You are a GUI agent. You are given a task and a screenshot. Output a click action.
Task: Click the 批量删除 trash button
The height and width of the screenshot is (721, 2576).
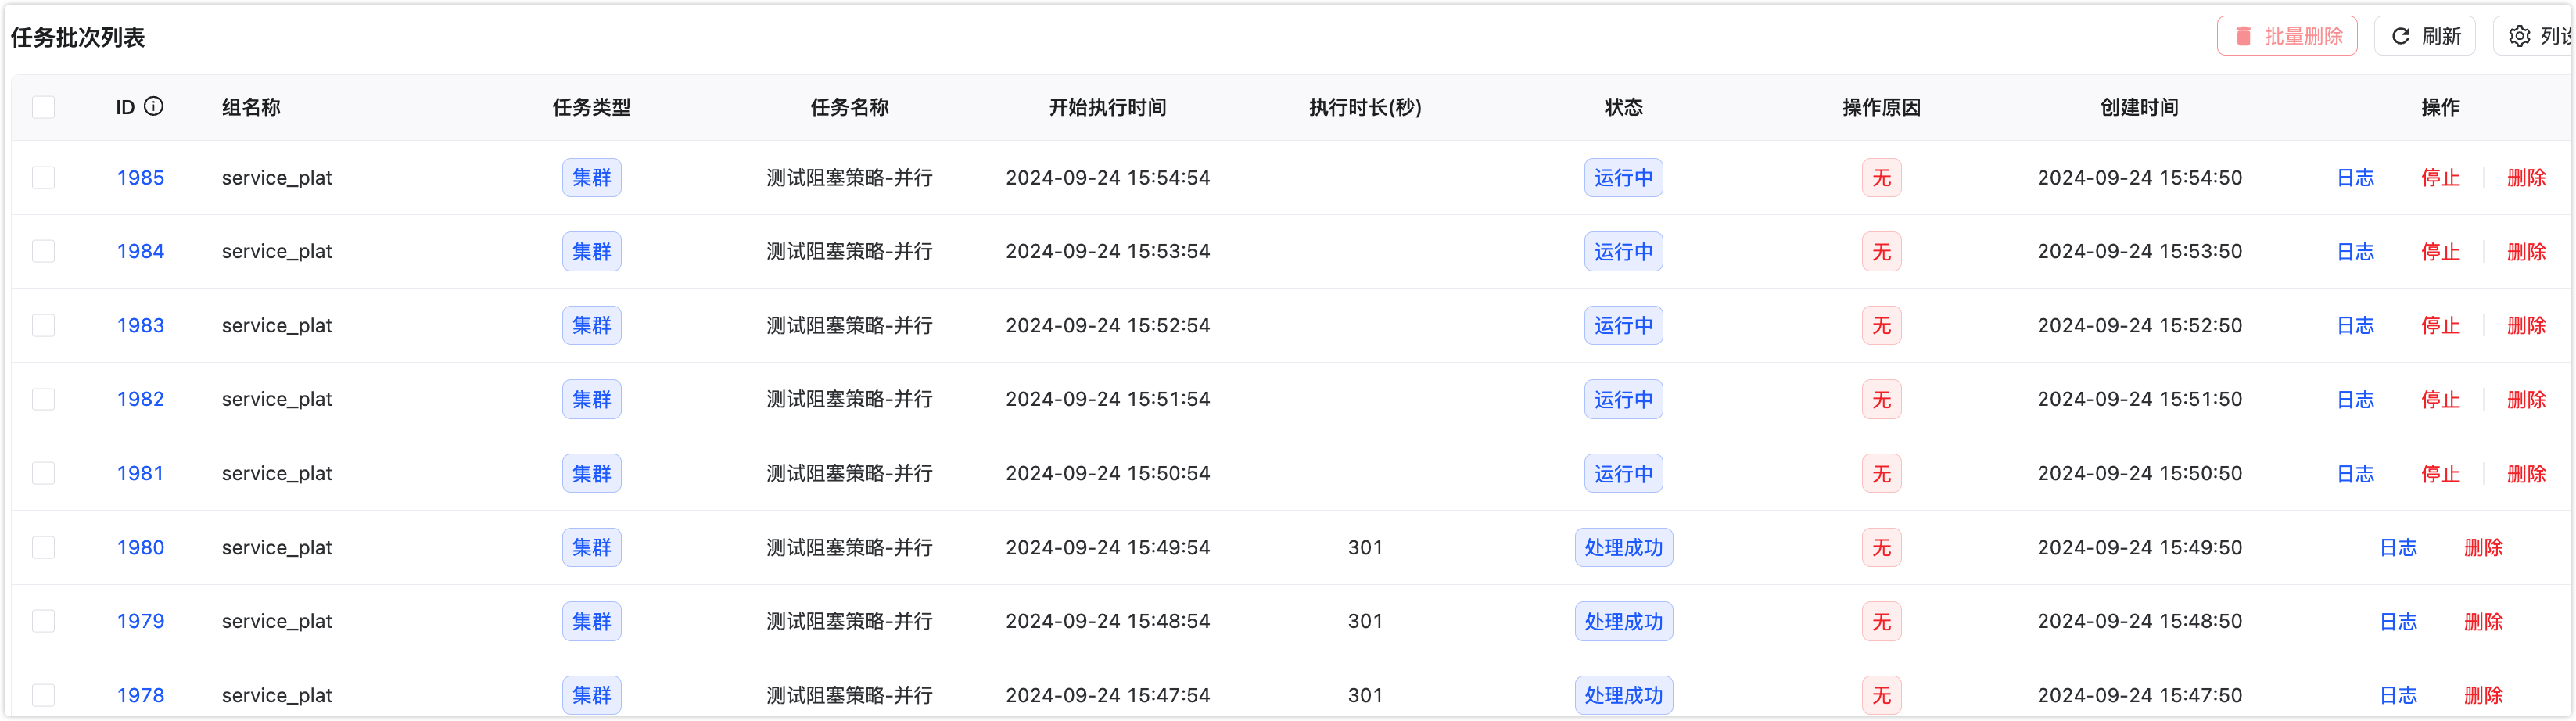point(2286,36)
